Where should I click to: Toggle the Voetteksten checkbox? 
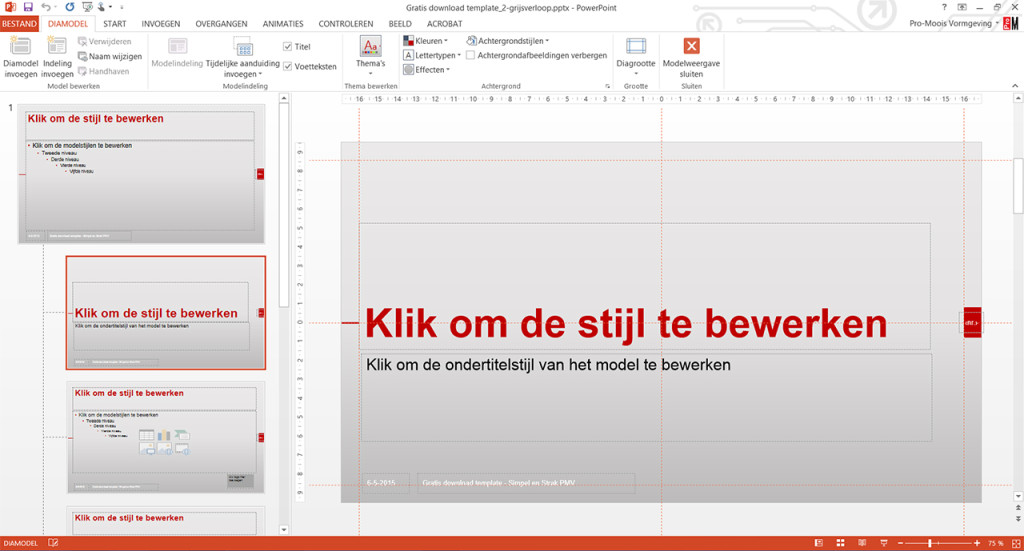tap(288, 67)
